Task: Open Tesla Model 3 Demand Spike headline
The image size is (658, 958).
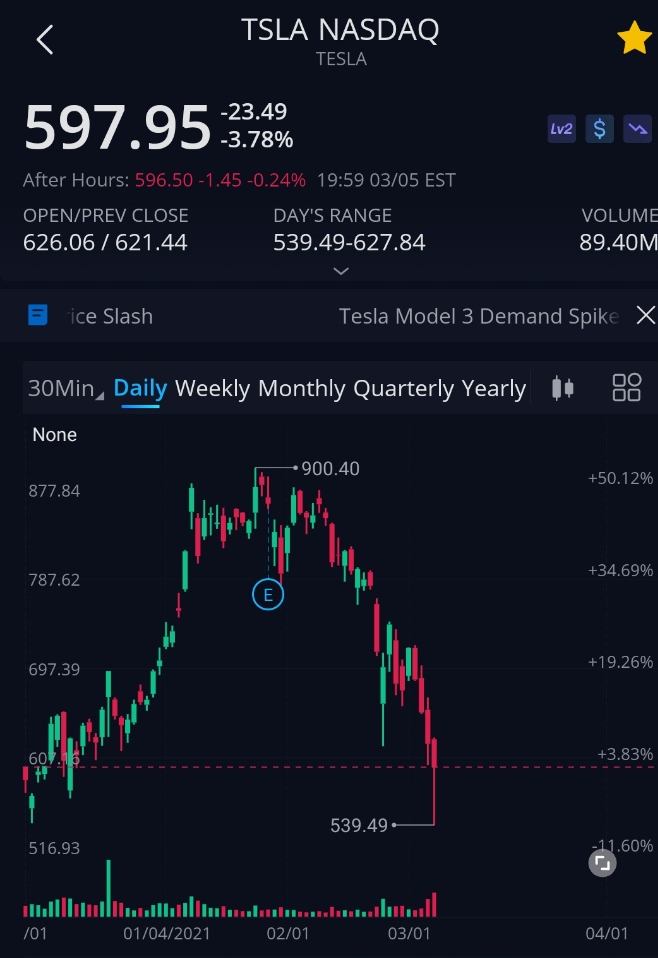Action: [479, 316]
